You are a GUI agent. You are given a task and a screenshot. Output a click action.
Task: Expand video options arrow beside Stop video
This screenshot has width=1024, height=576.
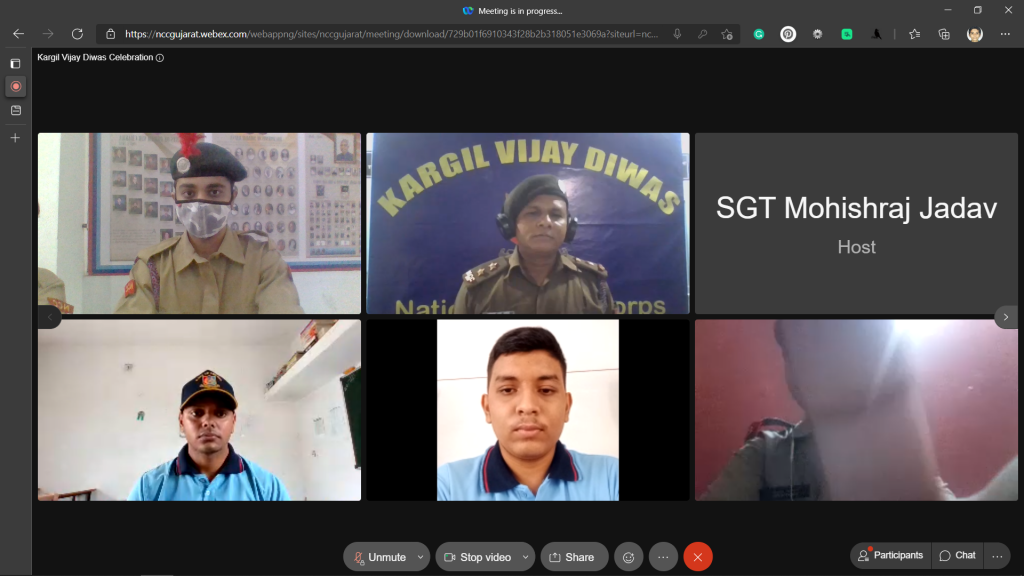(525, 557)
